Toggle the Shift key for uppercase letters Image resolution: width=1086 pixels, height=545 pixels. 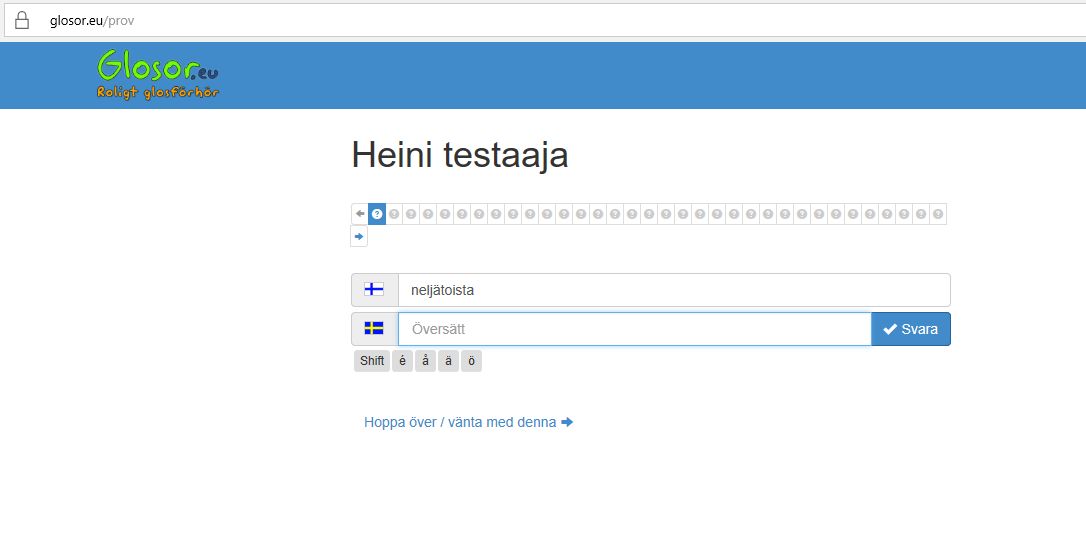[x=372, y=361]
